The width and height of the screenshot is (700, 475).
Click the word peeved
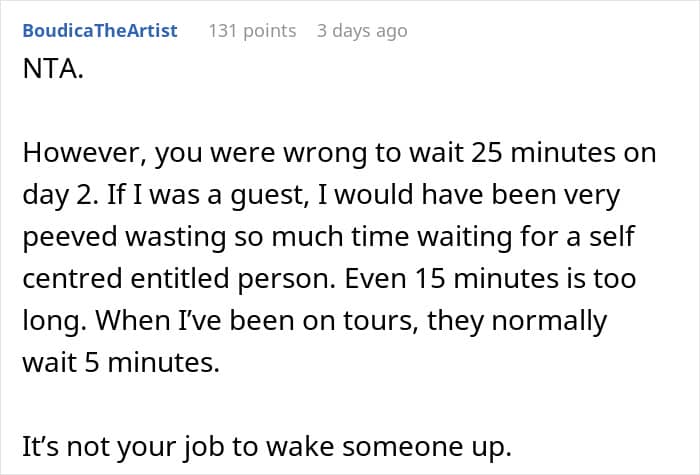70,237
